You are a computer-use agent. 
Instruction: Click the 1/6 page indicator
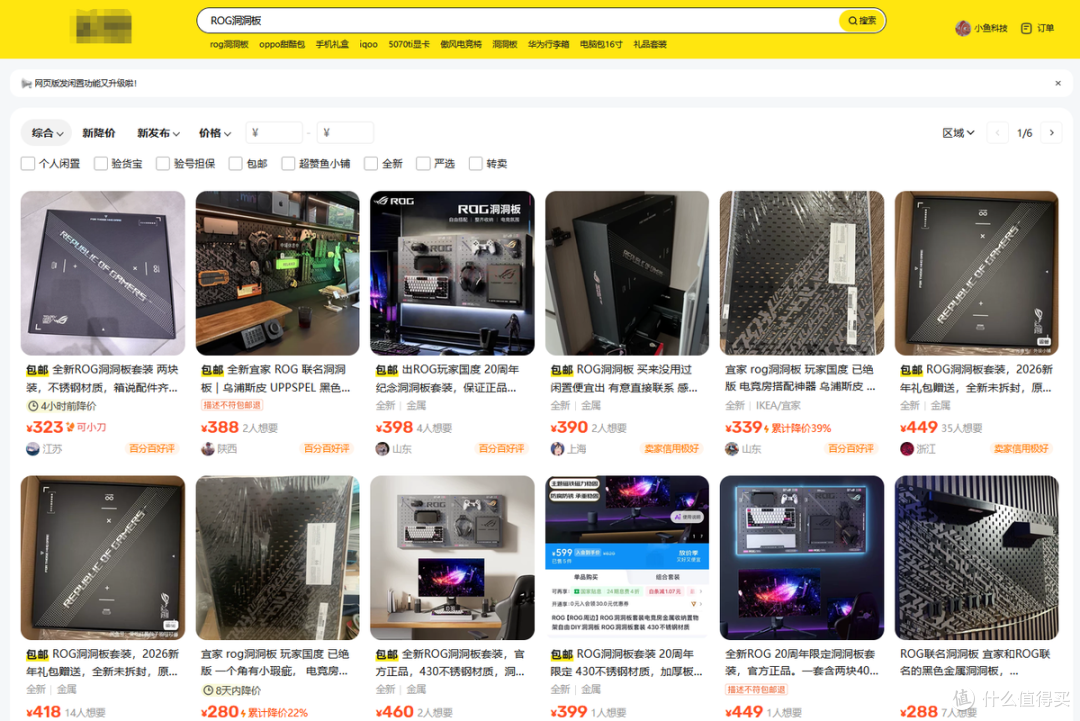click(x=1025, y=133)
